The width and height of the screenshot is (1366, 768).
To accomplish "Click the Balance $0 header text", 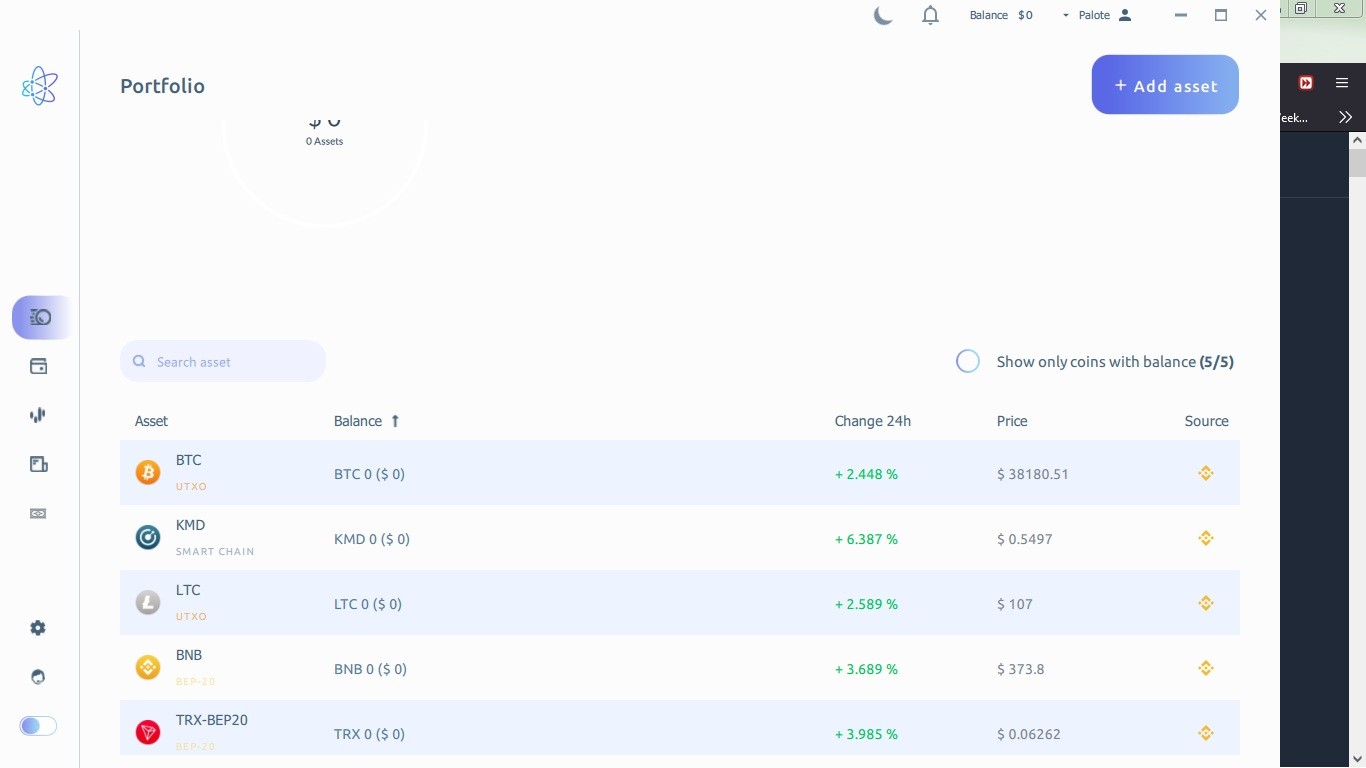I will click(1001, 15).
